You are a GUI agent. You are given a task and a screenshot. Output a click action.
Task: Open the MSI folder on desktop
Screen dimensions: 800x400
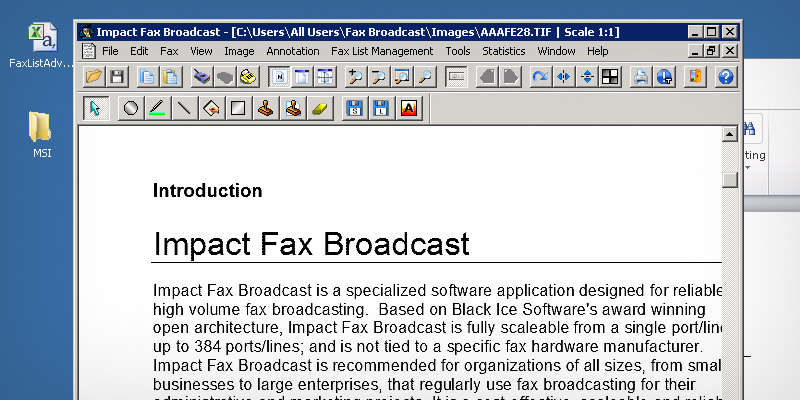click(41, 127)
